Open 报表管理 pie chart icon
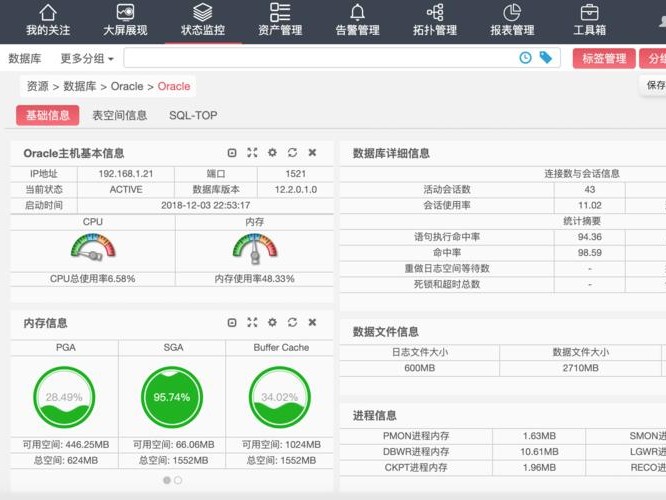Image resolution: width=666 pixels, height=500 pixels. 512,13
